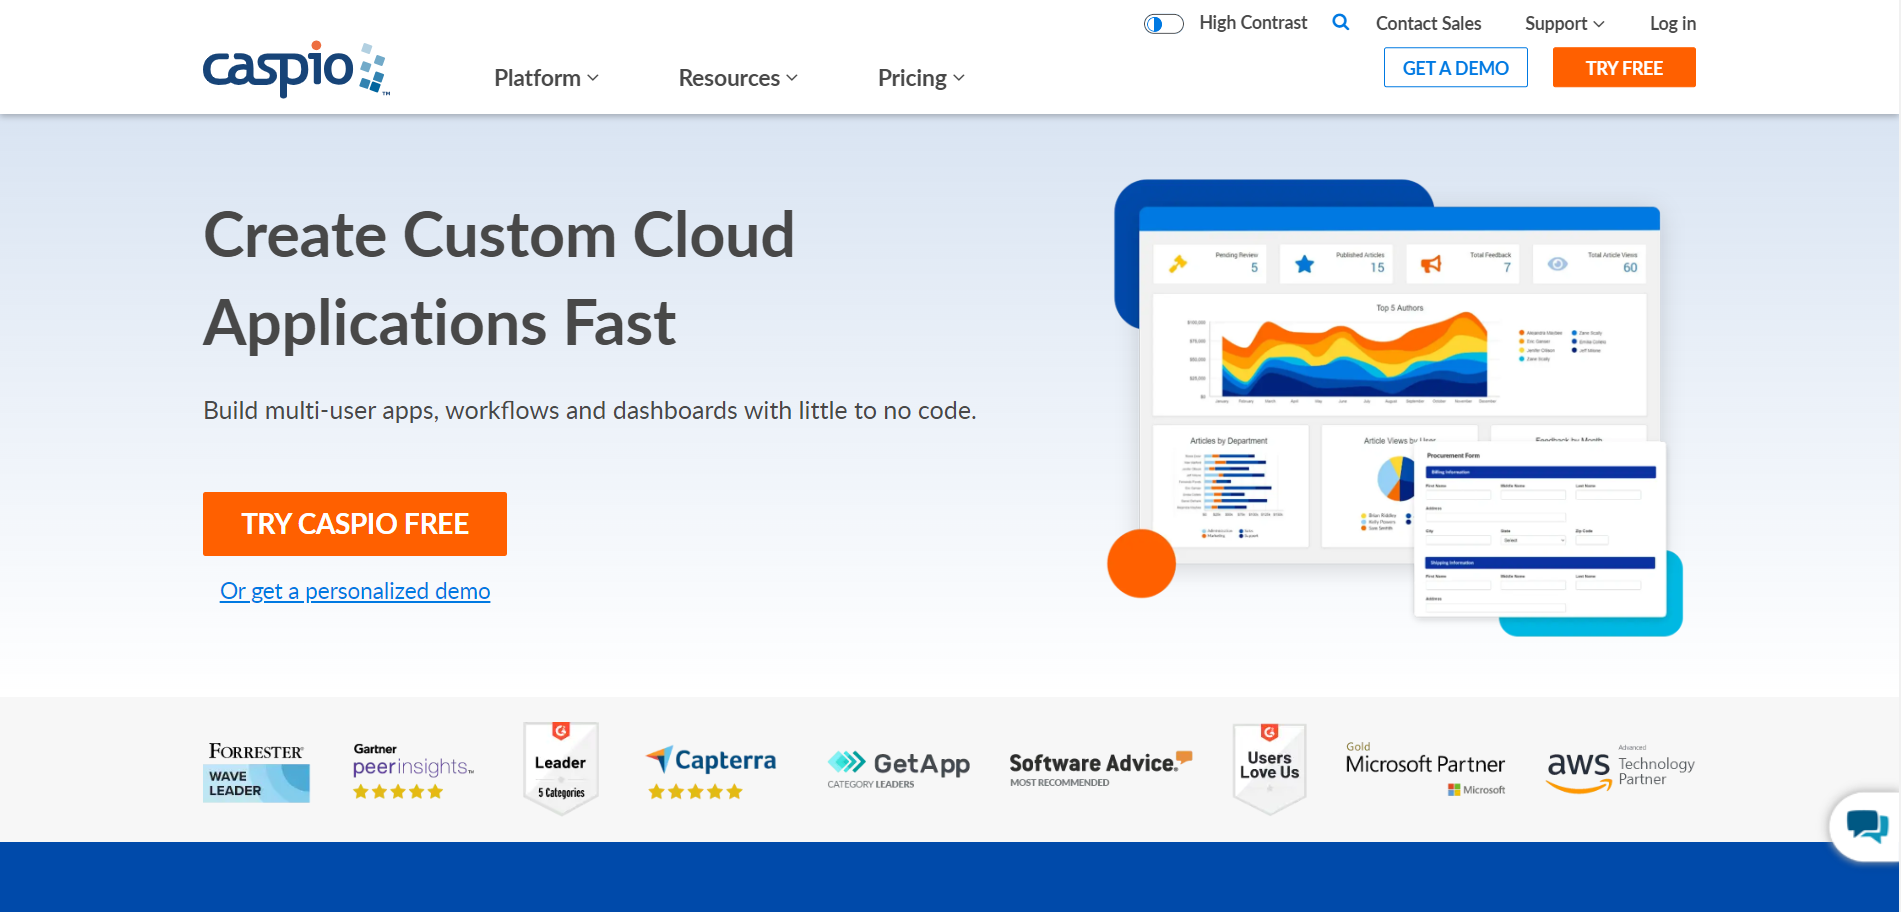Expand the Pricing menu chevron
Viewport: 1901px width, 912px height.
(x=959, y=78)
